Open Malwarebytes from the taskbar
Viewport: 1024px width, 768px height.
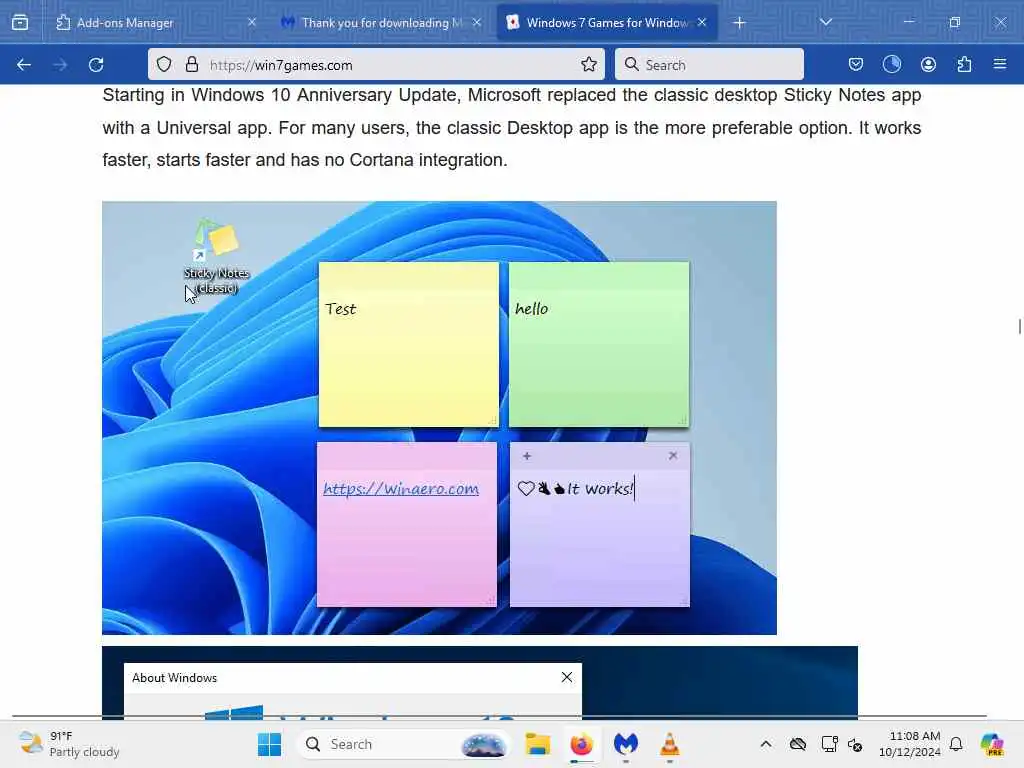click(x=626, y=744)
